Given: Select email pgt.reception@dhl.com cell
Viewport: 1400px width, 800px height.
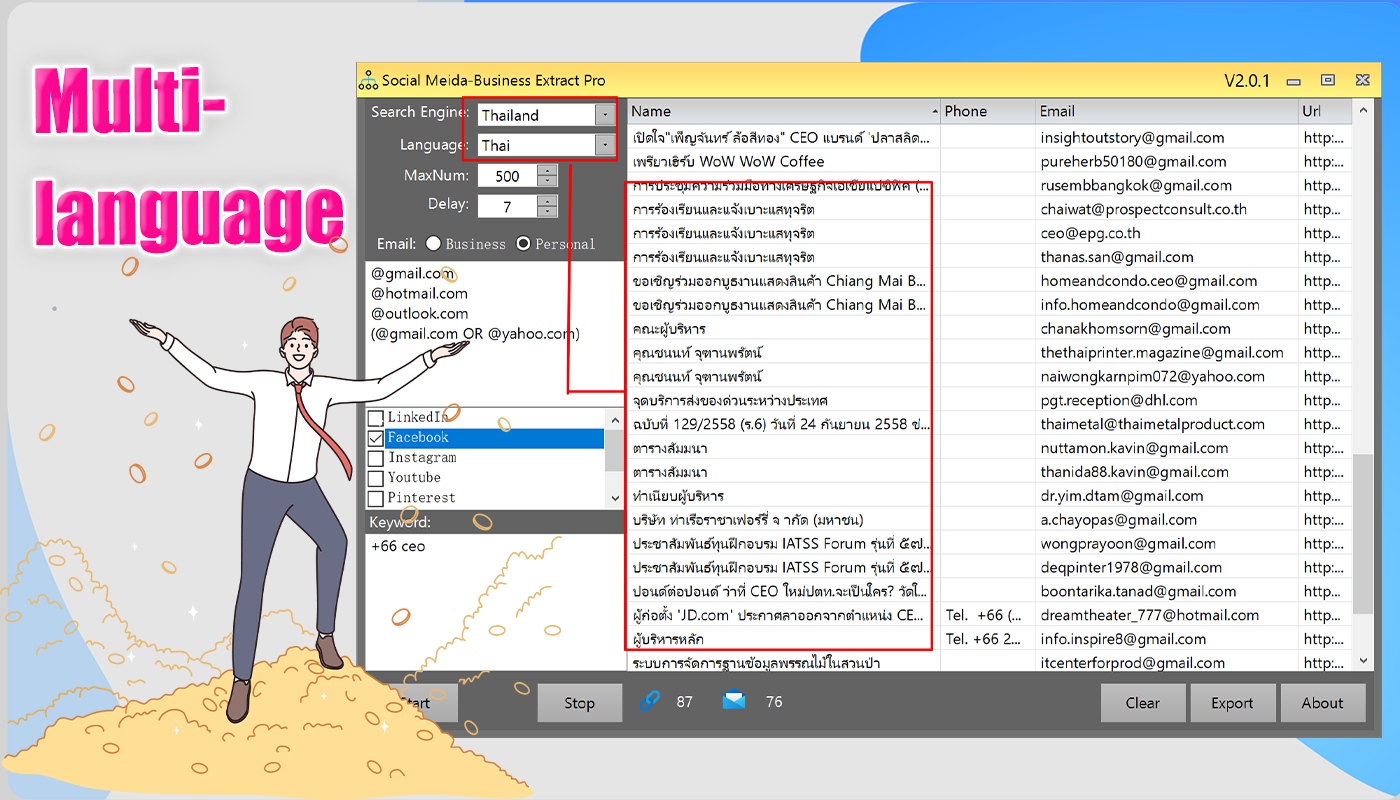Looking at the screenshot, I should (x=1166, y=401).
